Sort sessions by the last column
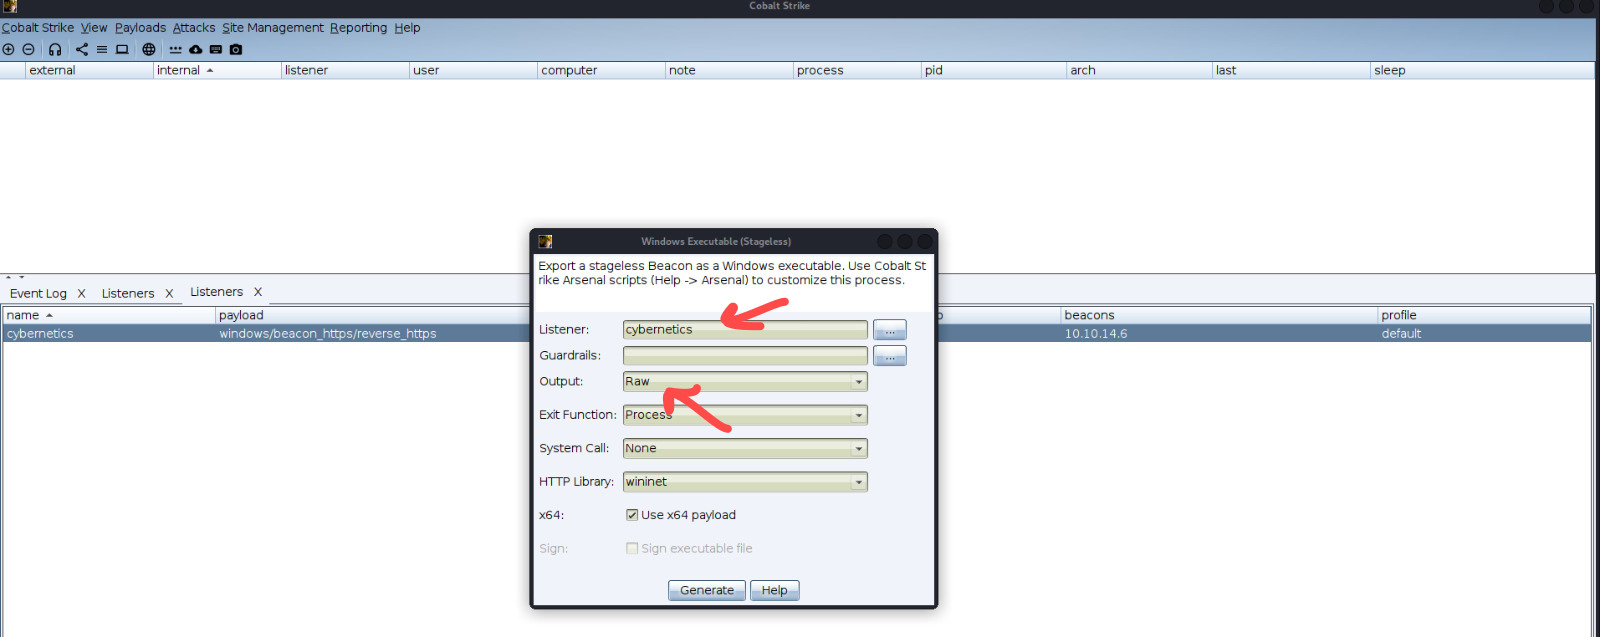 pos(1291,70)
